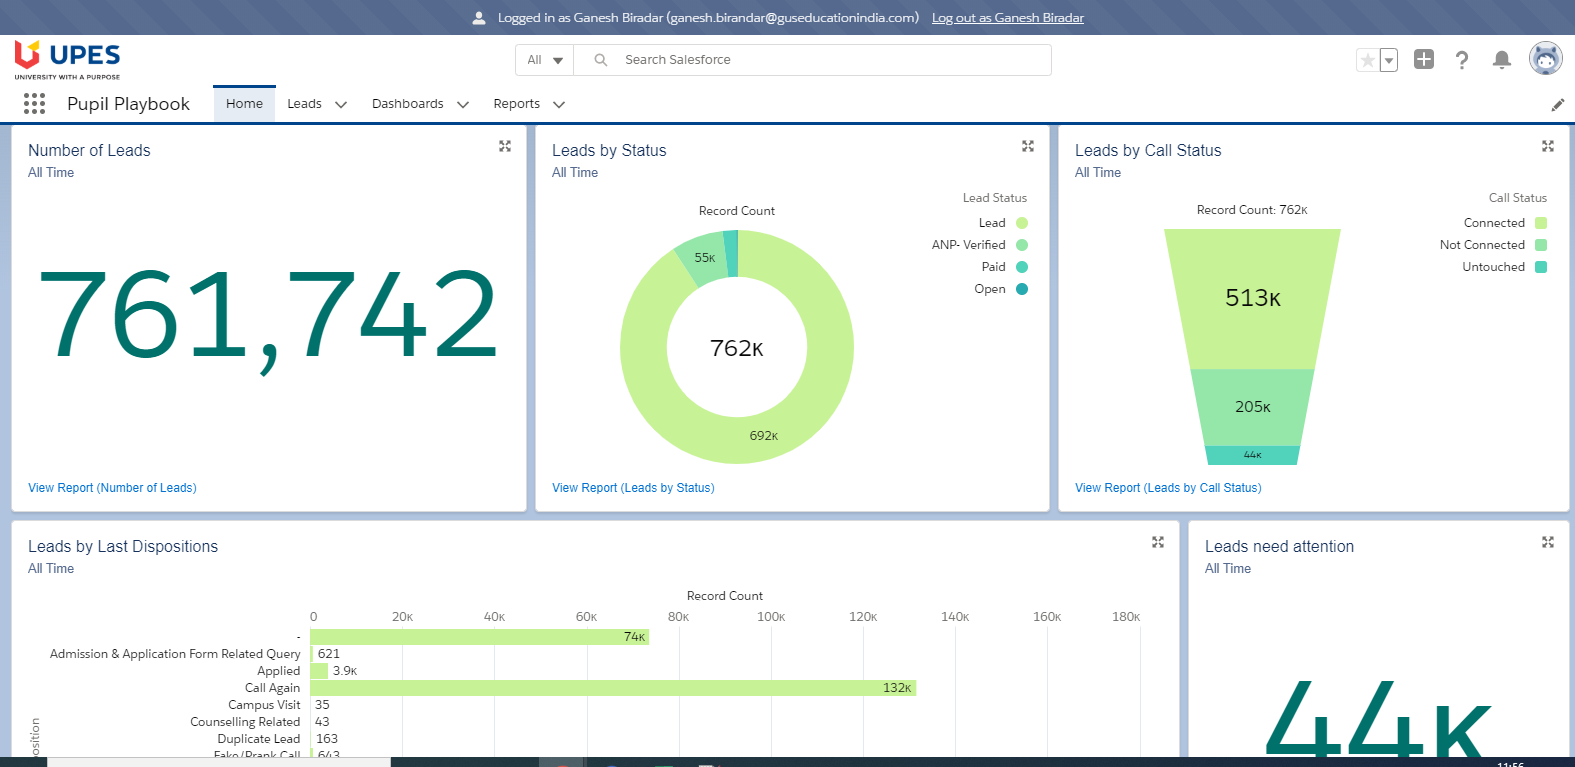1575x767 pixels.
Task: Click the Leads by Status title
Action: [609, 150]
